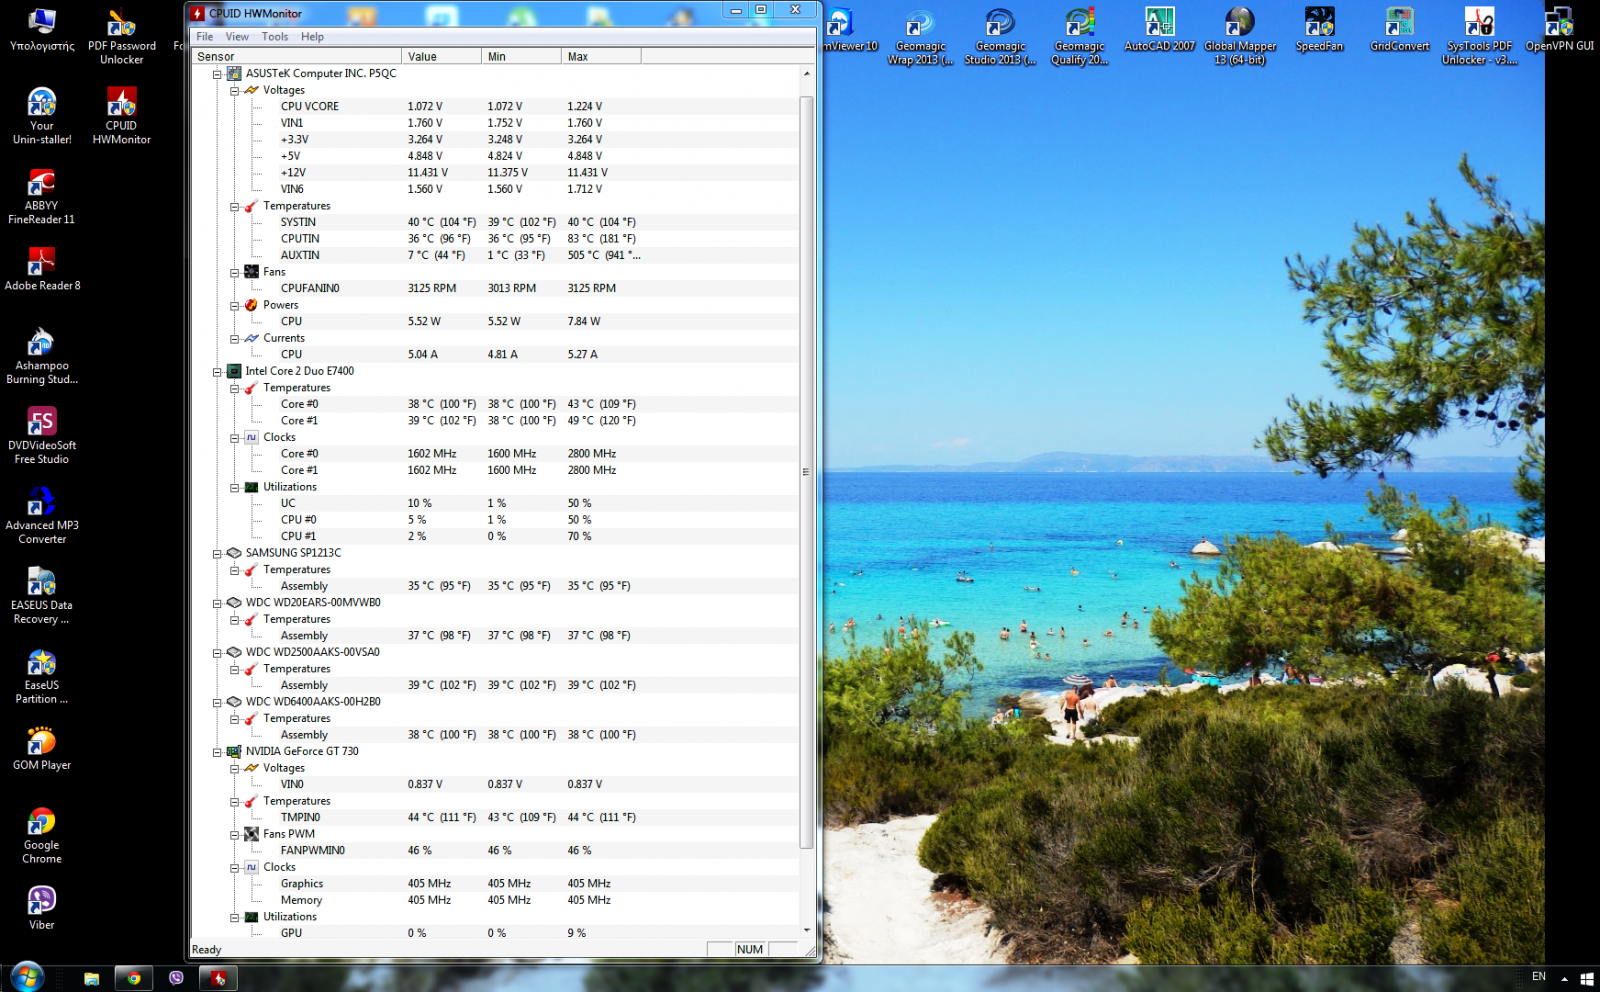Open Google Chrome desktop shortcut
The image size is (1600, 992).
[42, 837]
